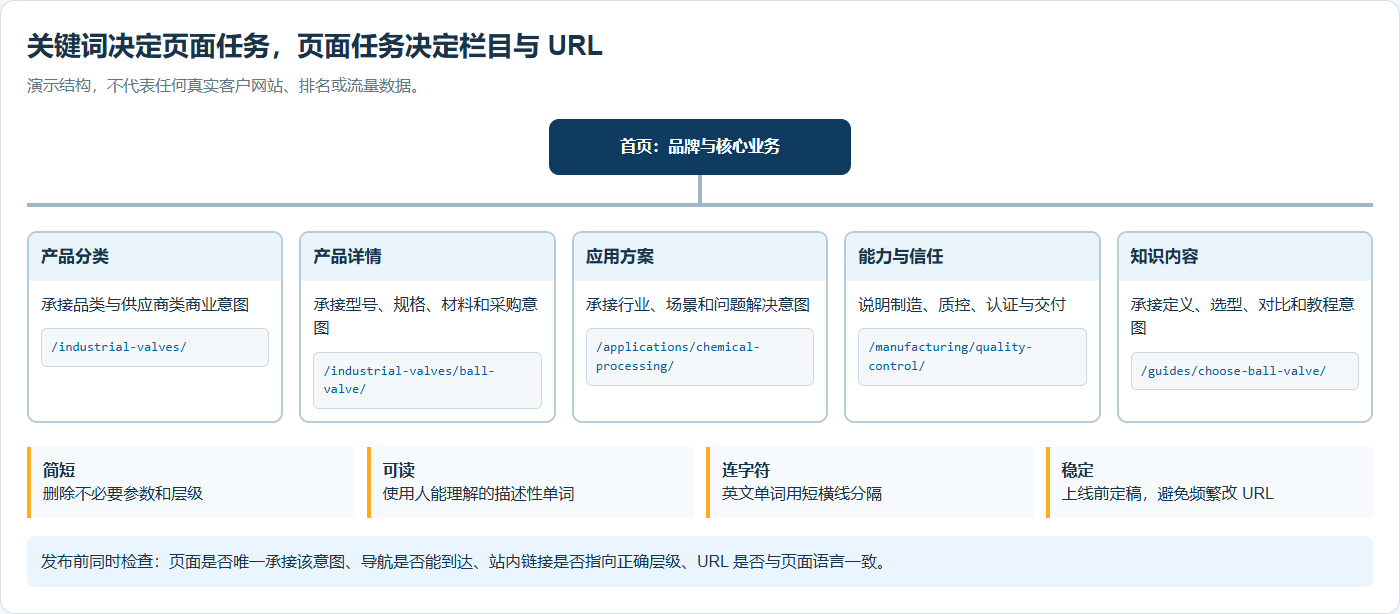This screenshot has width=1400, height=614.
Task: Click the 首页：品牌与核心业务 root node
Action: (700, 147)
